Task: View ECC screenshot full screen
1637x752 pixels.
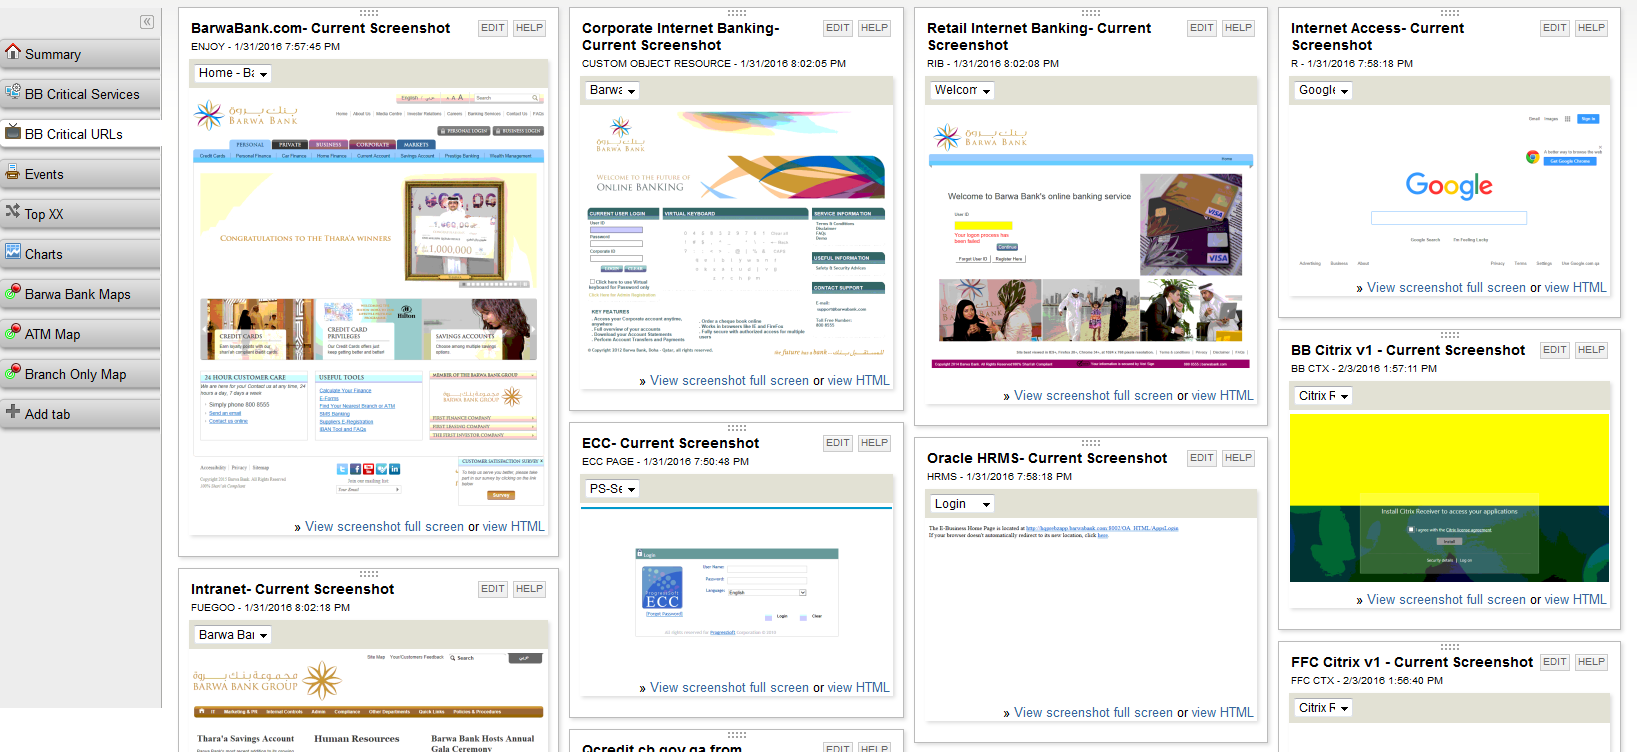Action: 729,687
